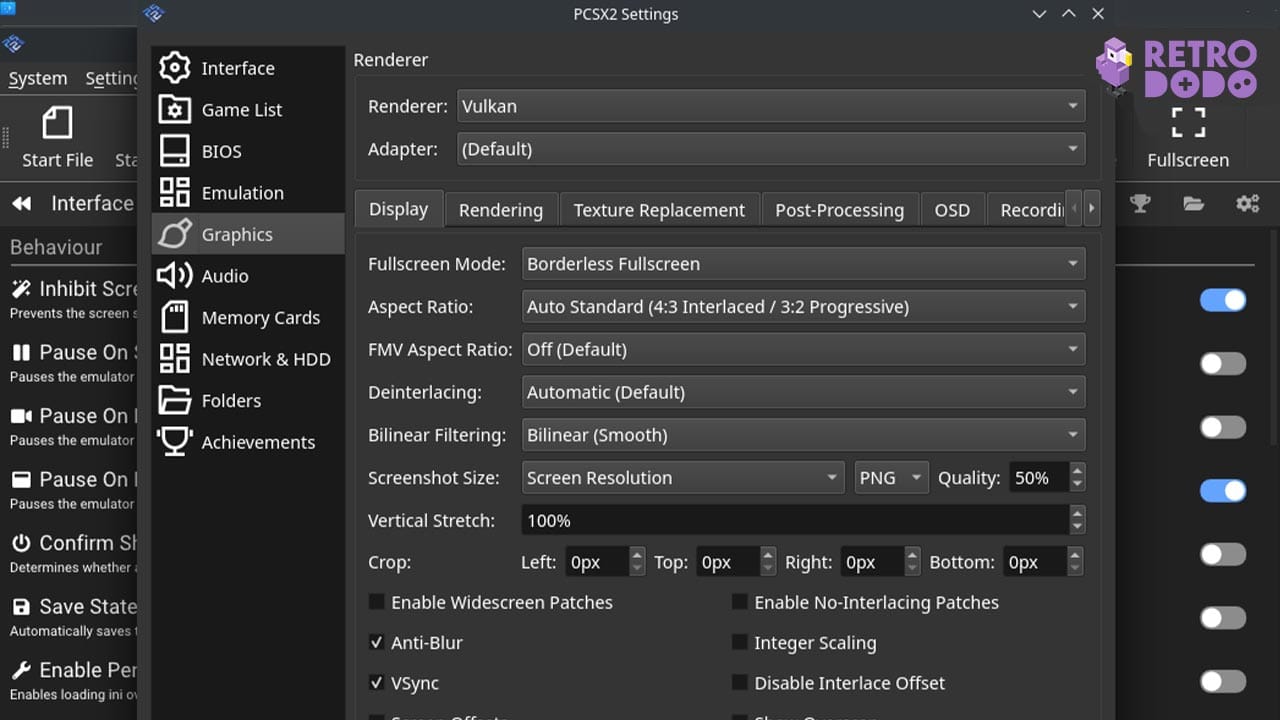Select Graphics settings category
Viewport: 1280px width, 720px height.
tap(248, 234)
